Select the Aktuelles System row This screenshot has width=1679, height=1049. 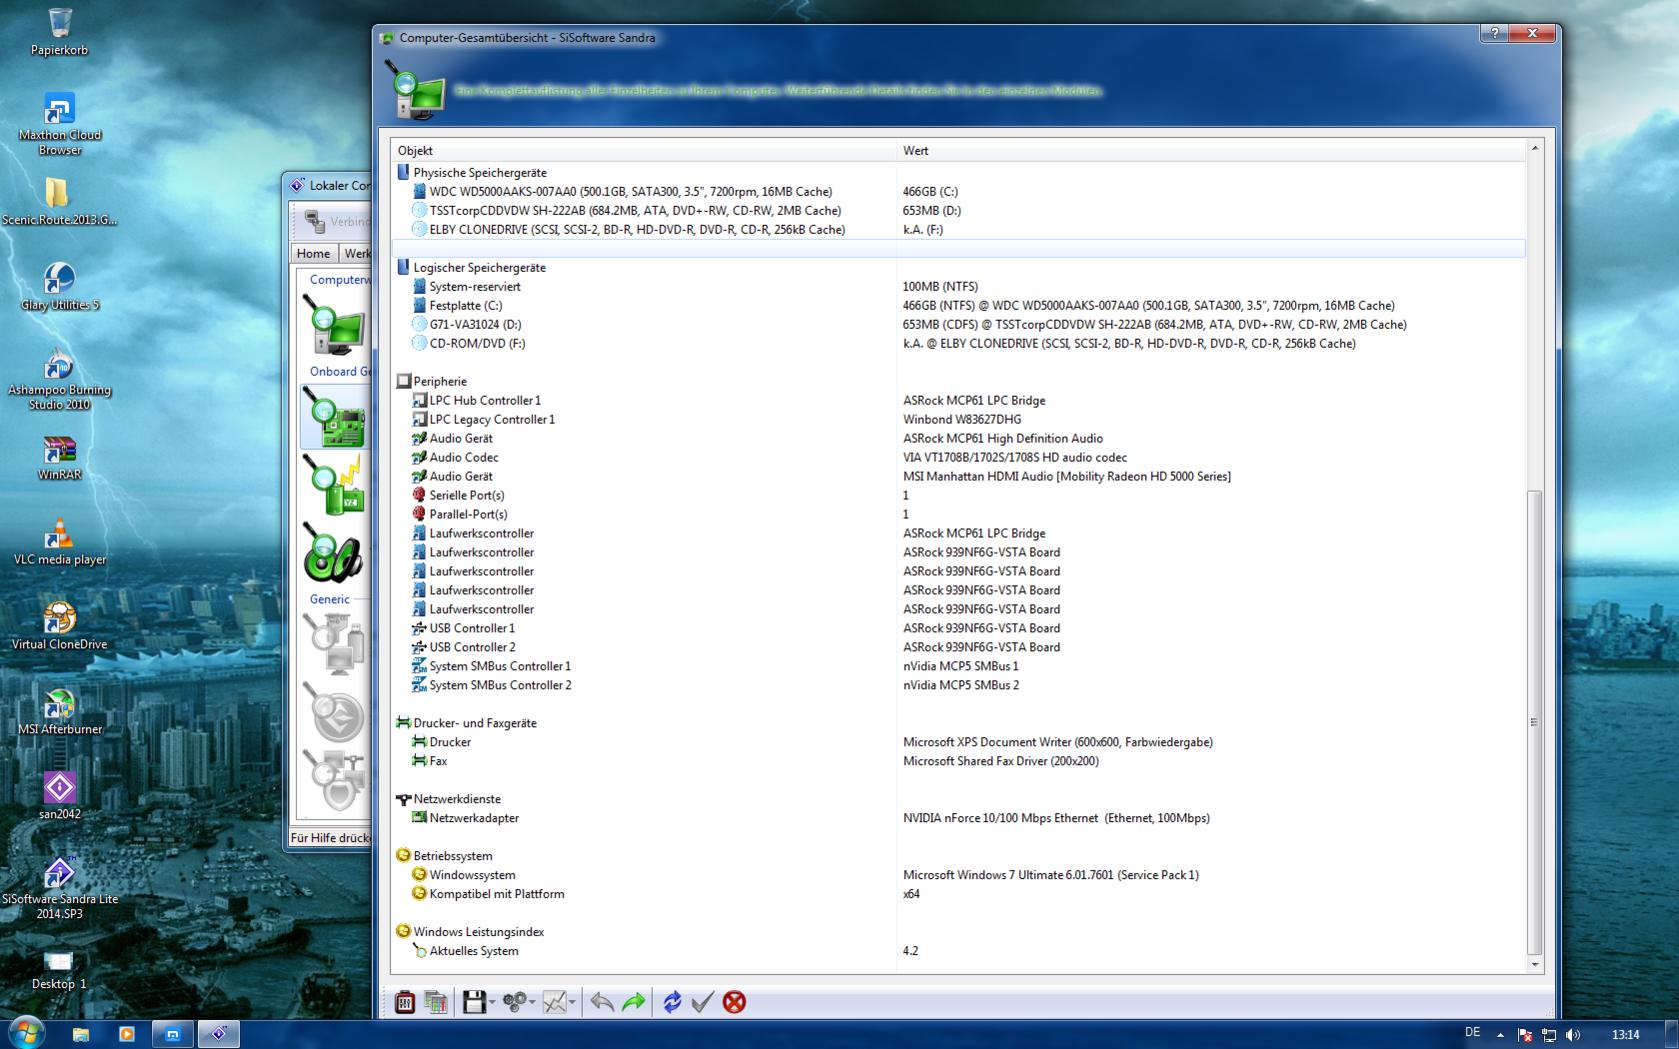958,952
